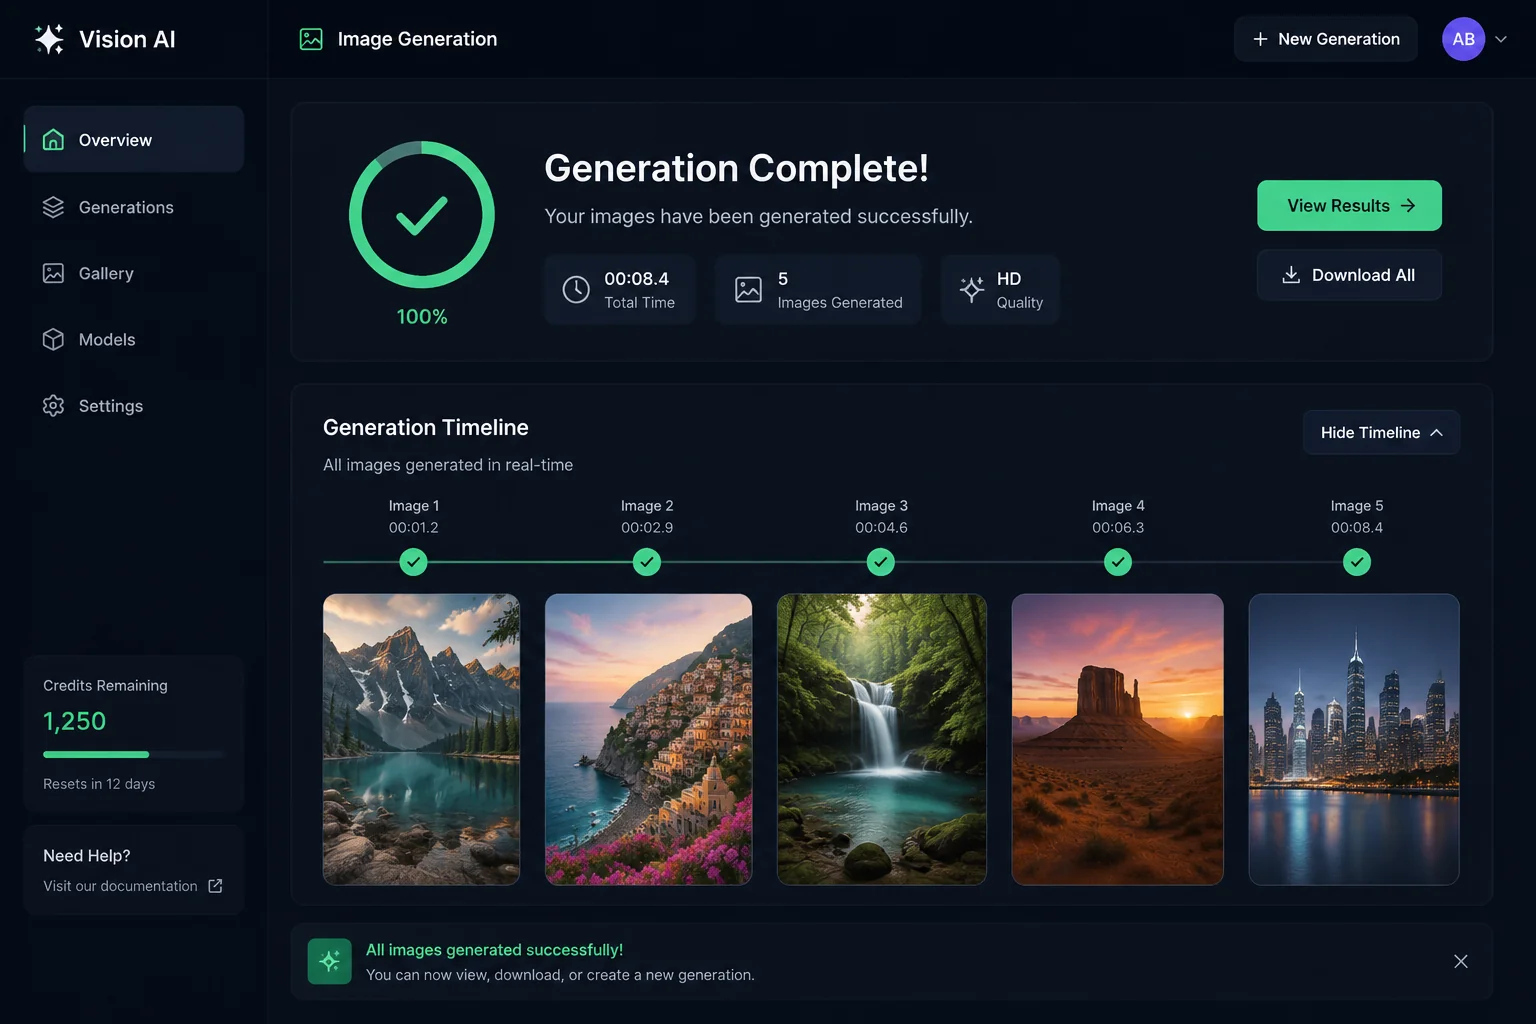Expand the account menu chevron

pyautogui.click(x=1501, y=39)
